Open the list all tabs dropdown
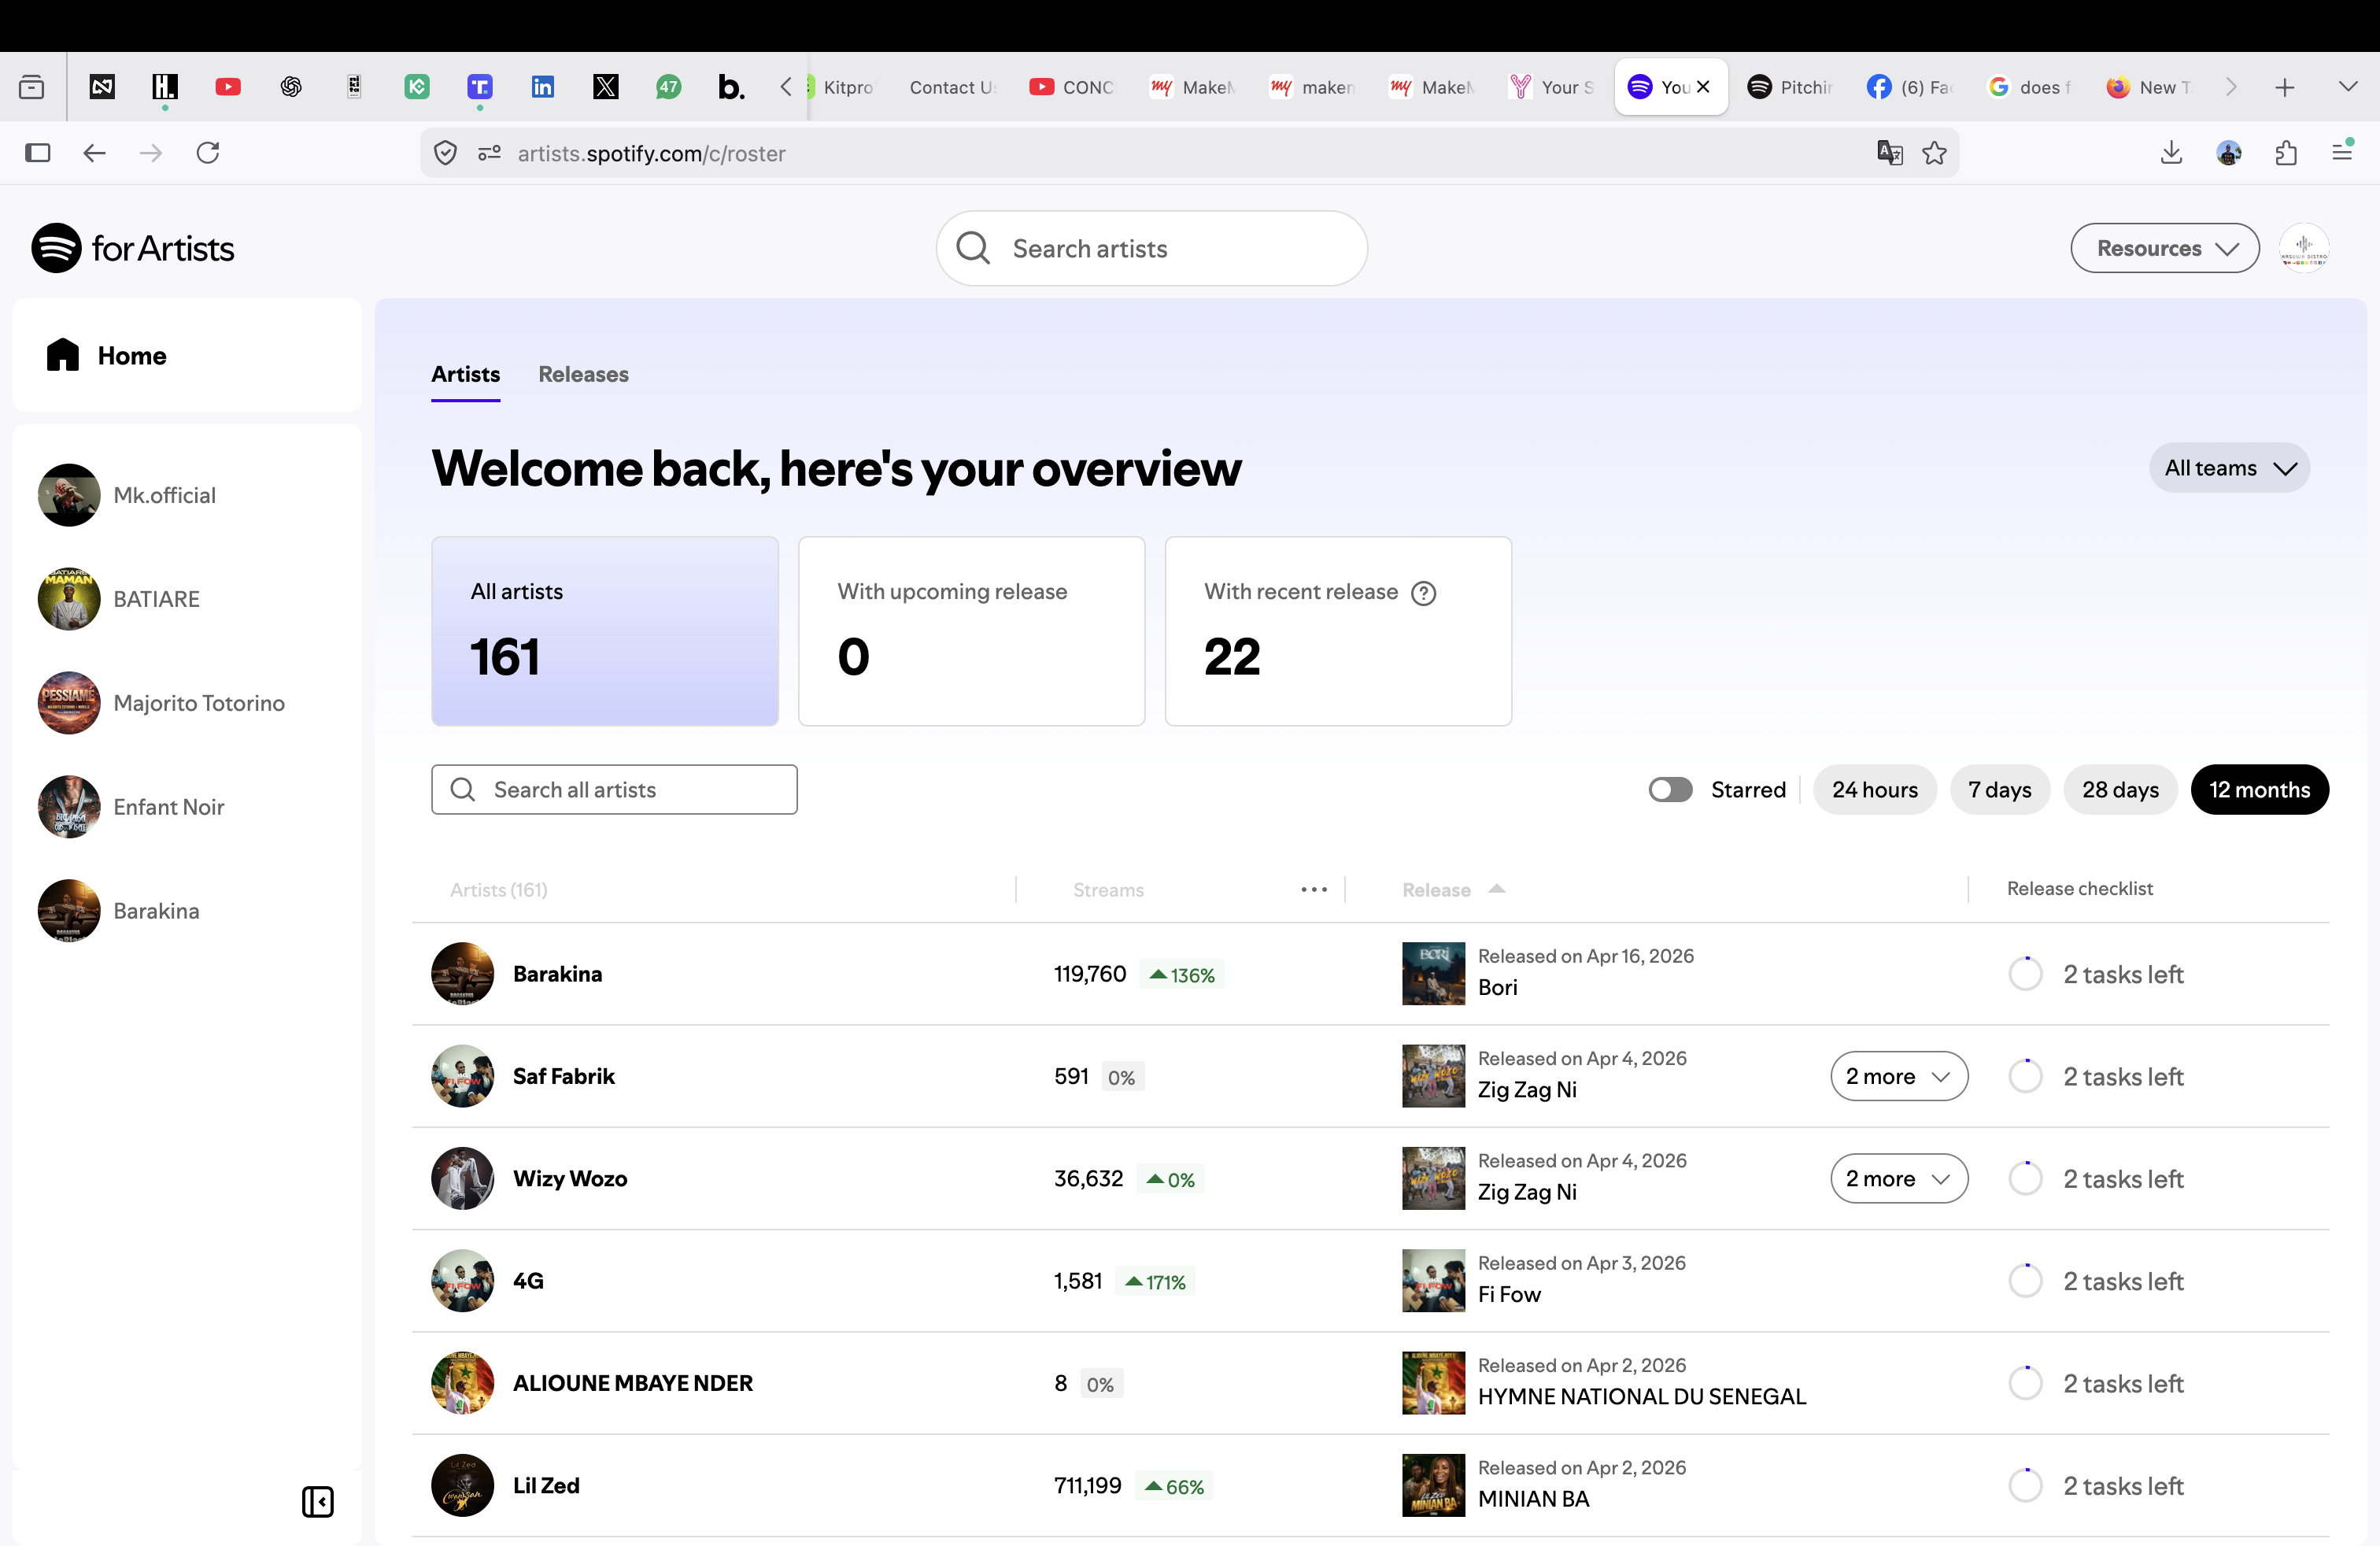 point(2348,87)
